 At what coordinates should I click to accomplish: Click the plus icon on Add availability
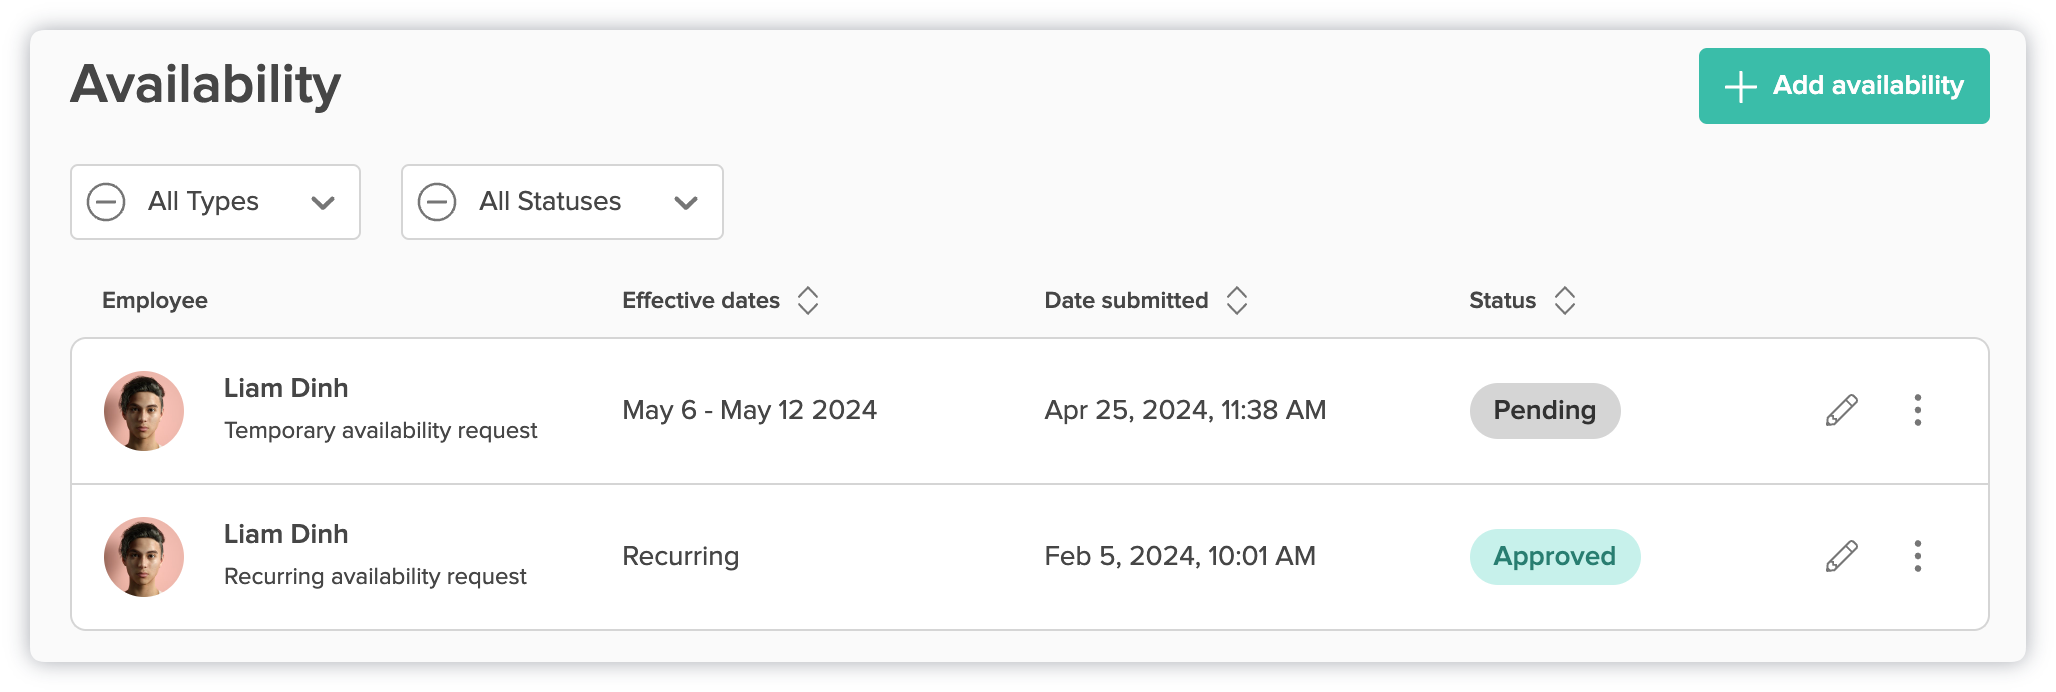click(x=1740, y=87)
